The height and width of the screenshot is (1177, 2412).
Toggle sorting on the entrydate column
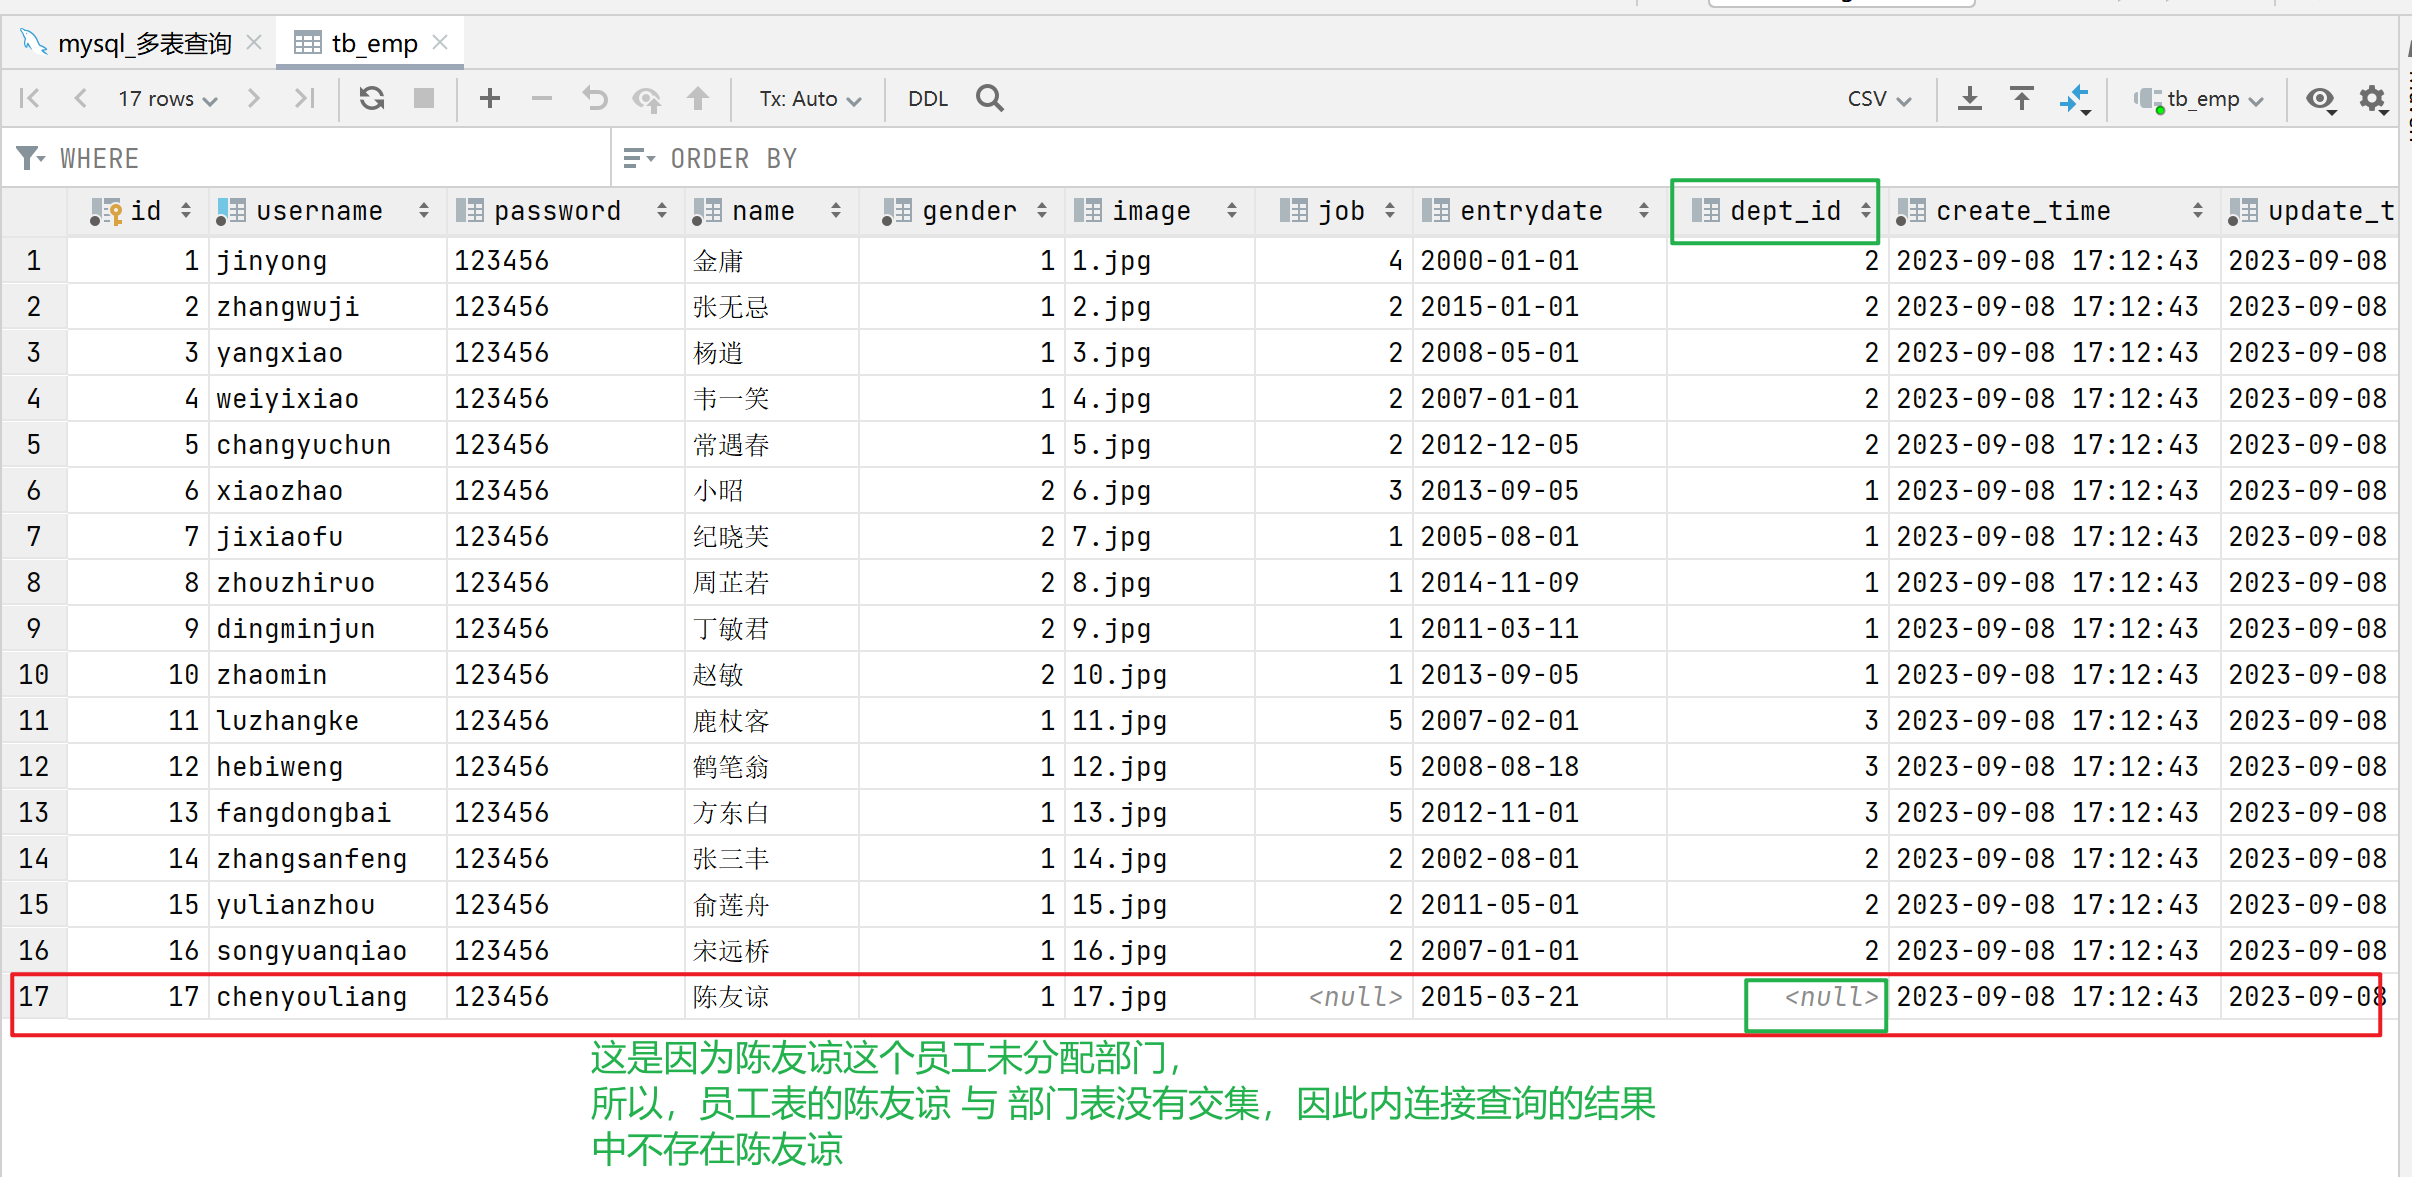[x=1643, y=211]
